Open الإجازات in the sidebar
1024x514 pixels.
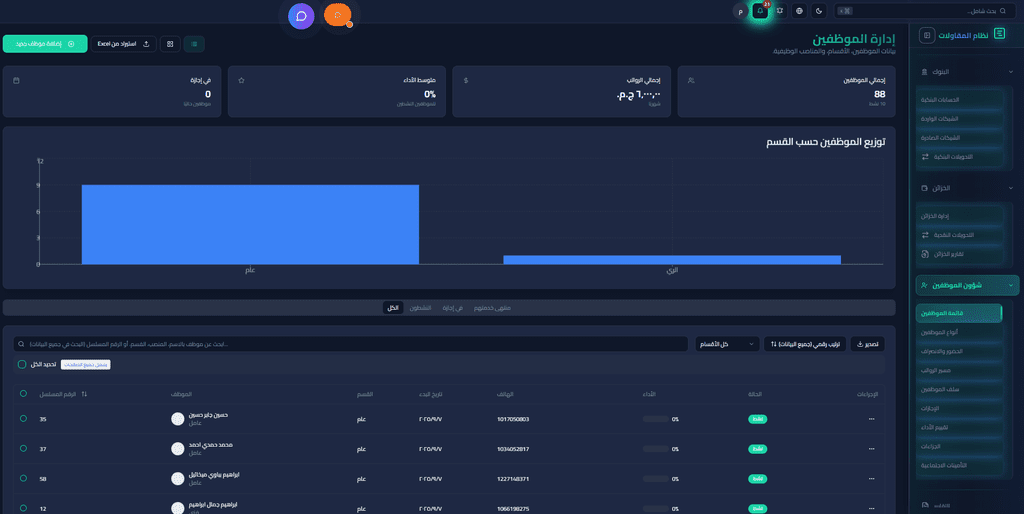click(959, 408)
